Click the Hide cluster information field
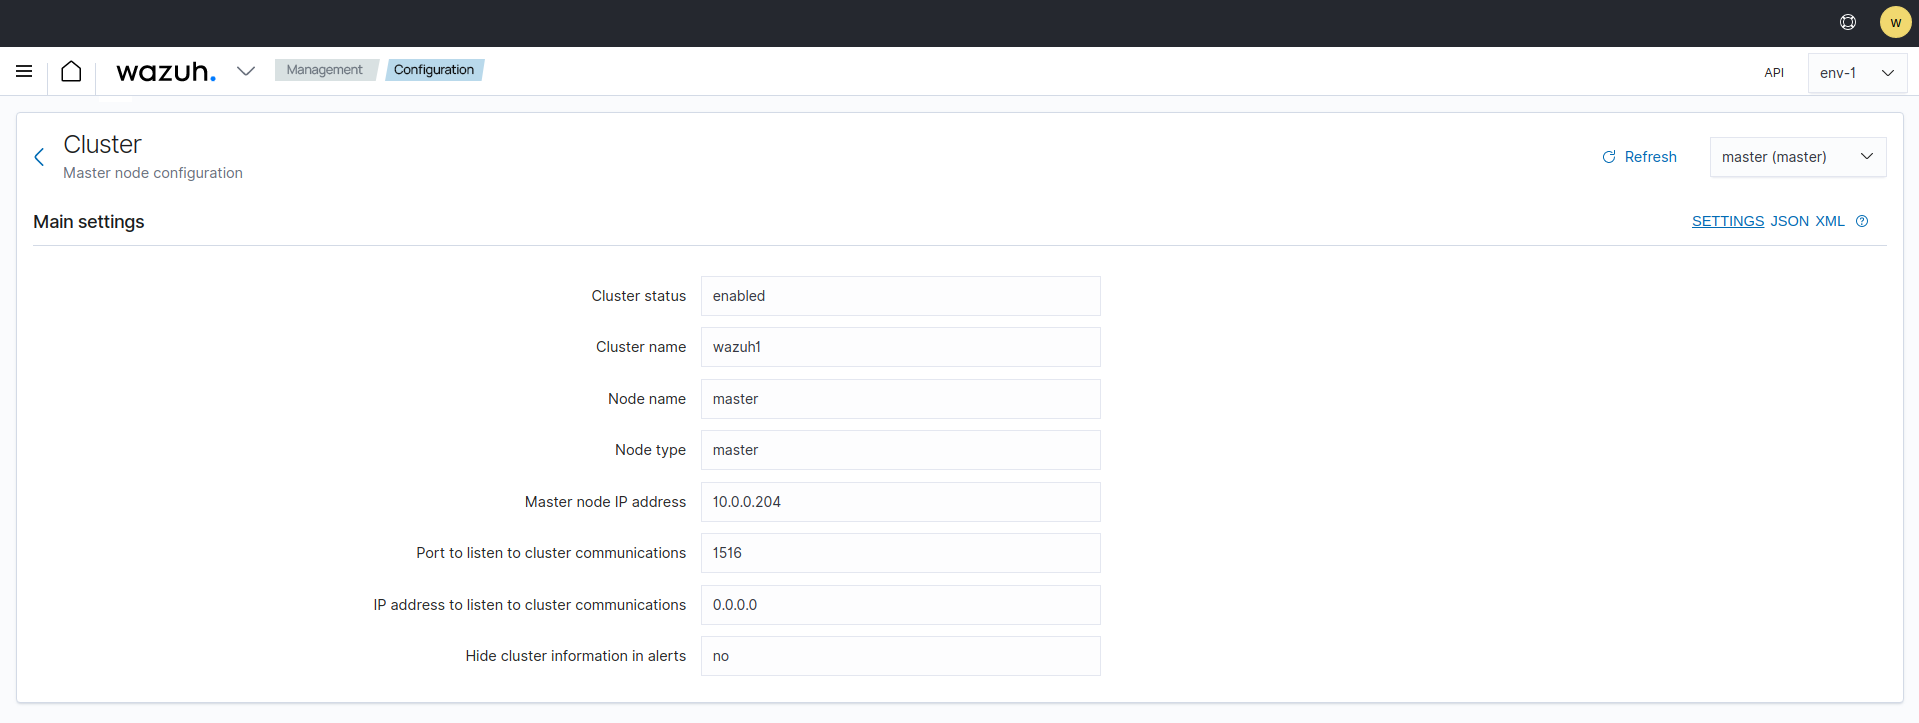This screenshot has height=723, width=1919. [x=900, y=656]
